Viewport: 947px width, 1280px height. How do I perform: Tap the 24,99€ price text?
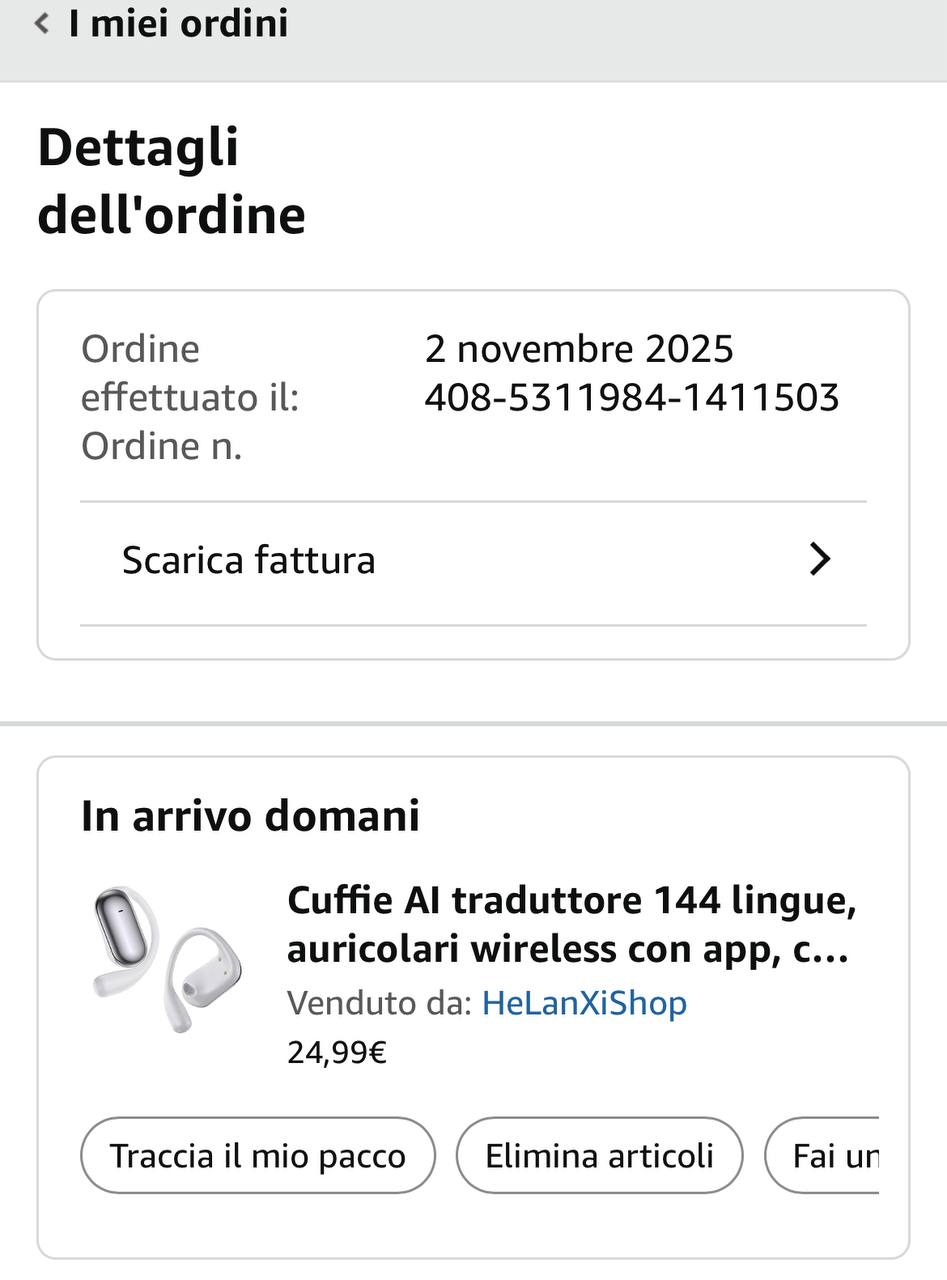click(337, 1052)
